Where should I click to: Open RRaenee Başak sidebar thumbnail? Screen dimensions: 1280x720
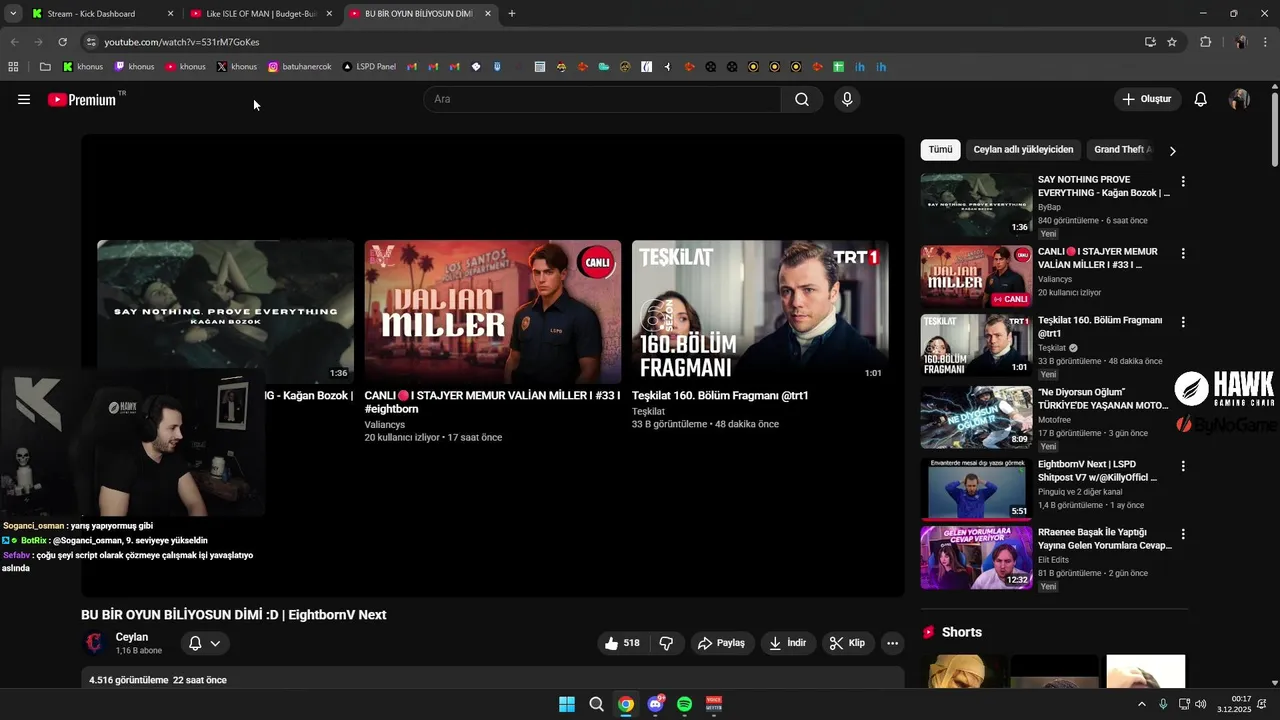click(x=976, y=557)
